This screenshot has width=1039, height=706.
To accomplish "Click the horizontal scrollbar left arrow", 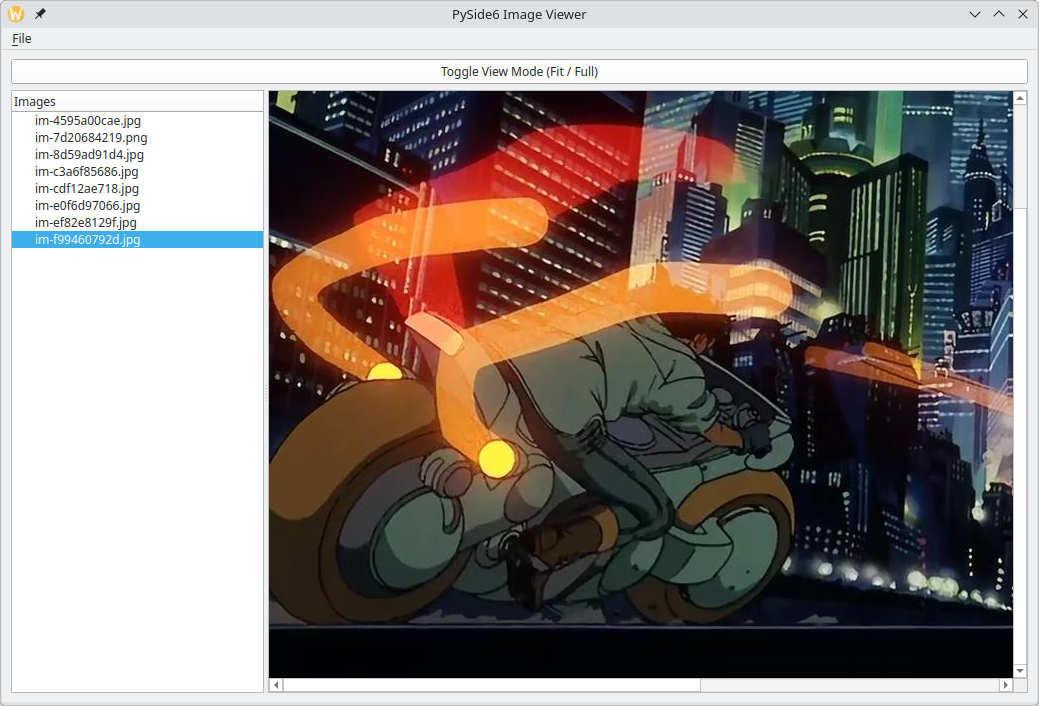I will pyautogui.click(x=277, y=685).
